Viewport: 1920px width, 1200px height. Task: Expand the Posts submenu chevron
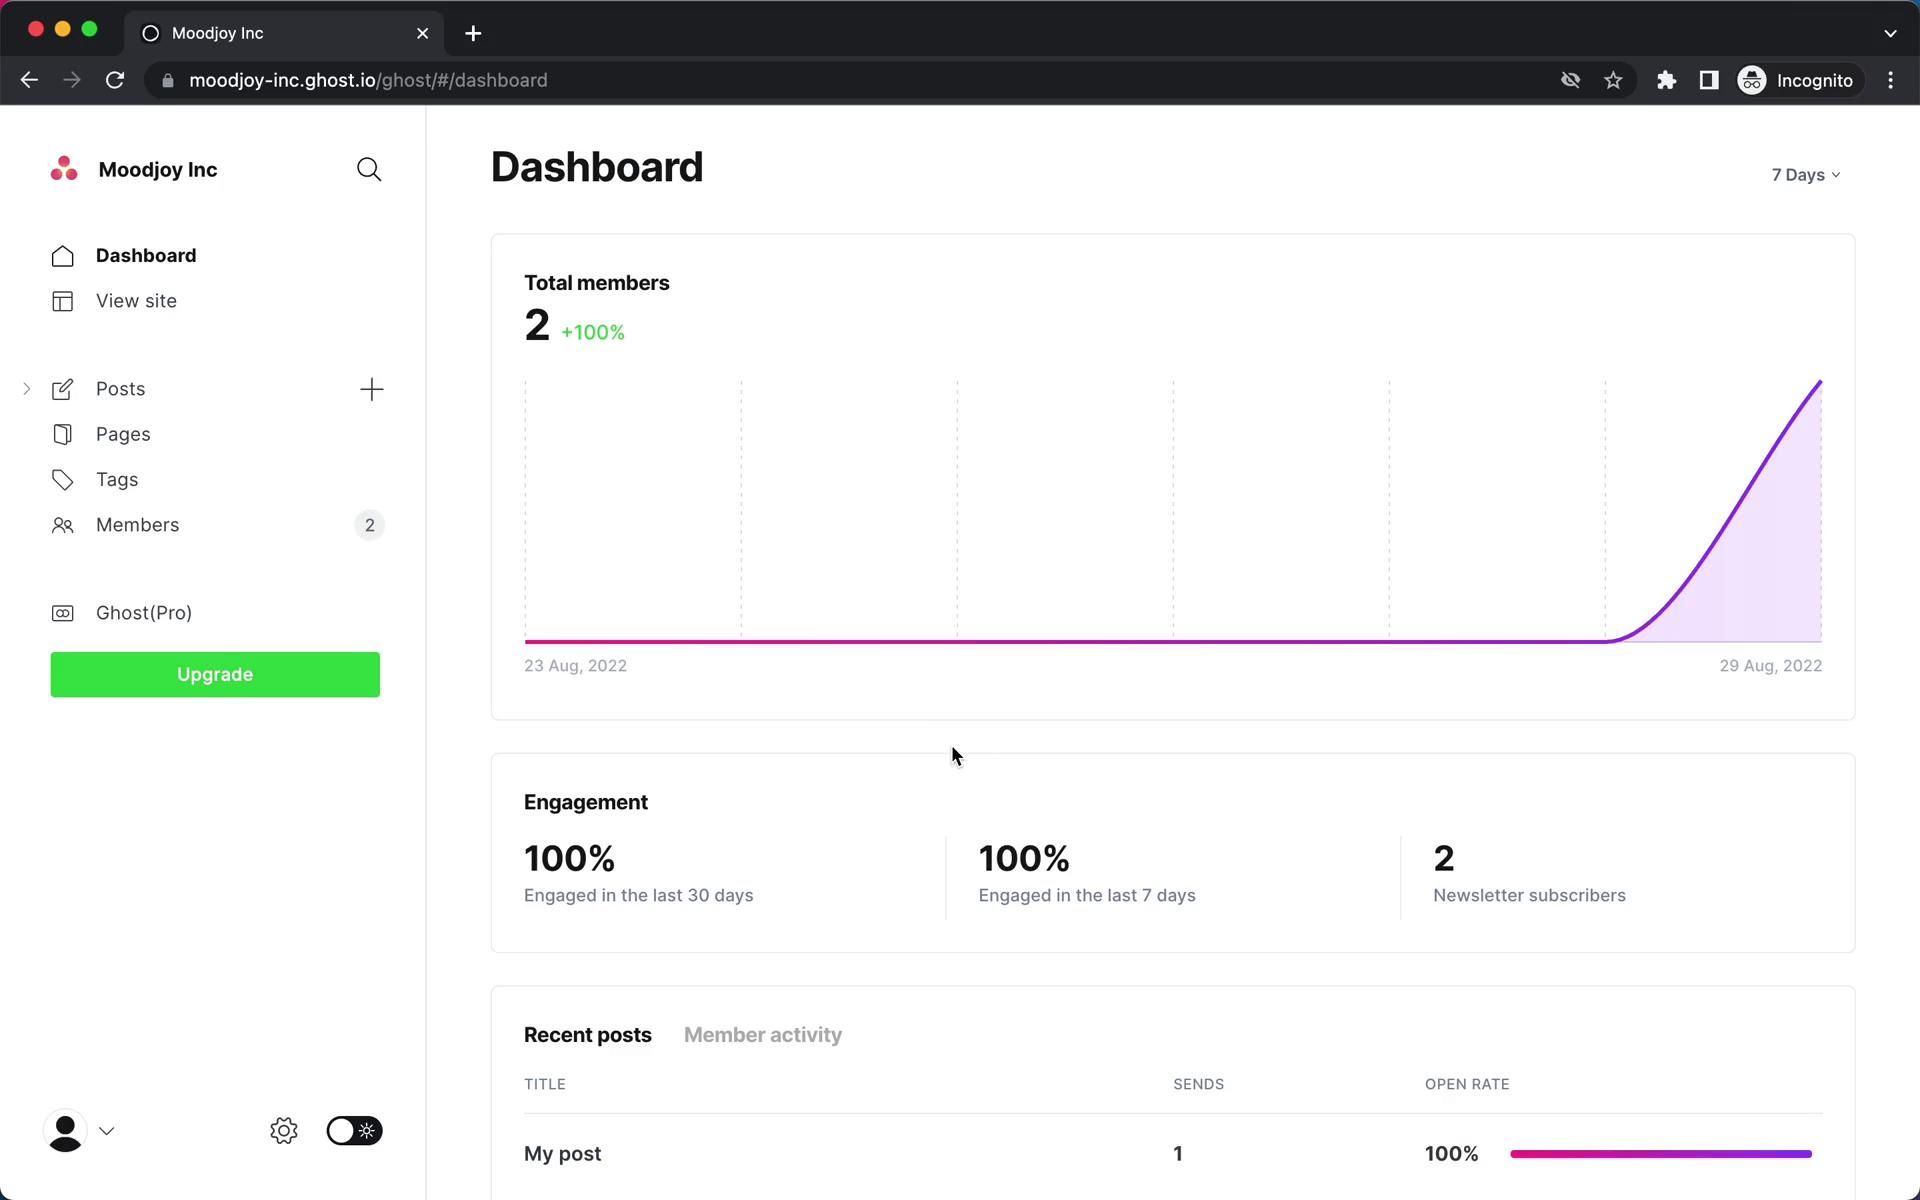[27, 389]
